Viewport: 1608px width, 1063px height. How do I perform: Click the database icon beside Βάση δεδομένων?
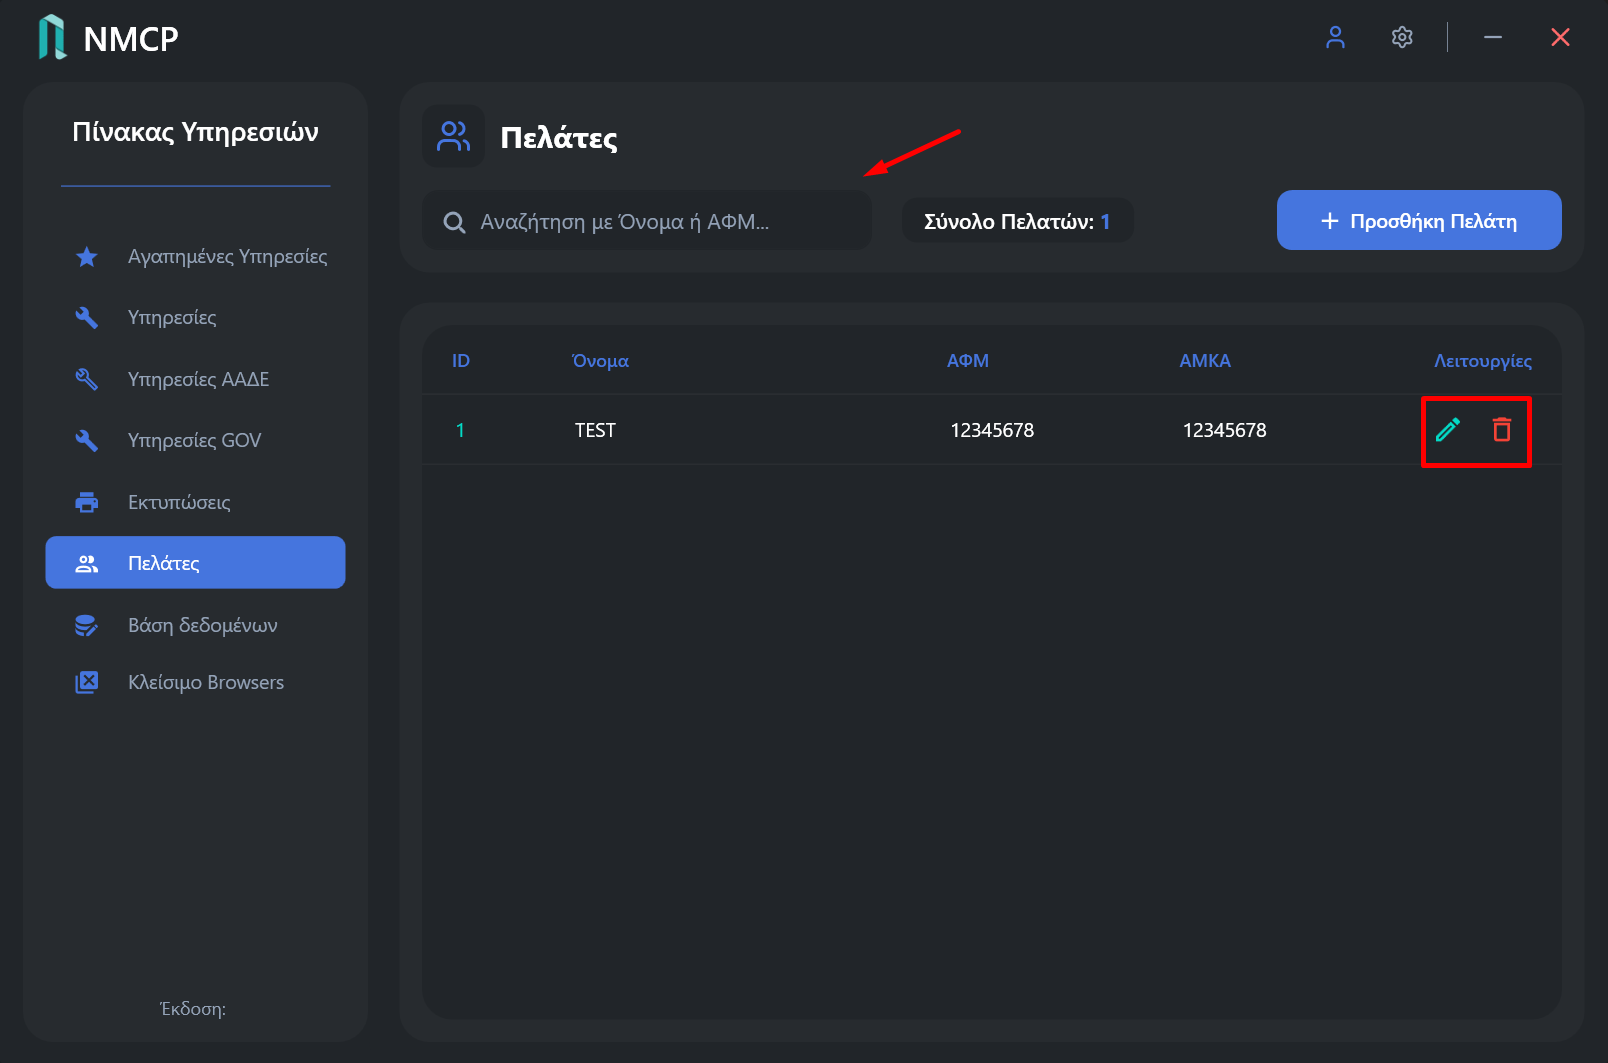(87, 625)
